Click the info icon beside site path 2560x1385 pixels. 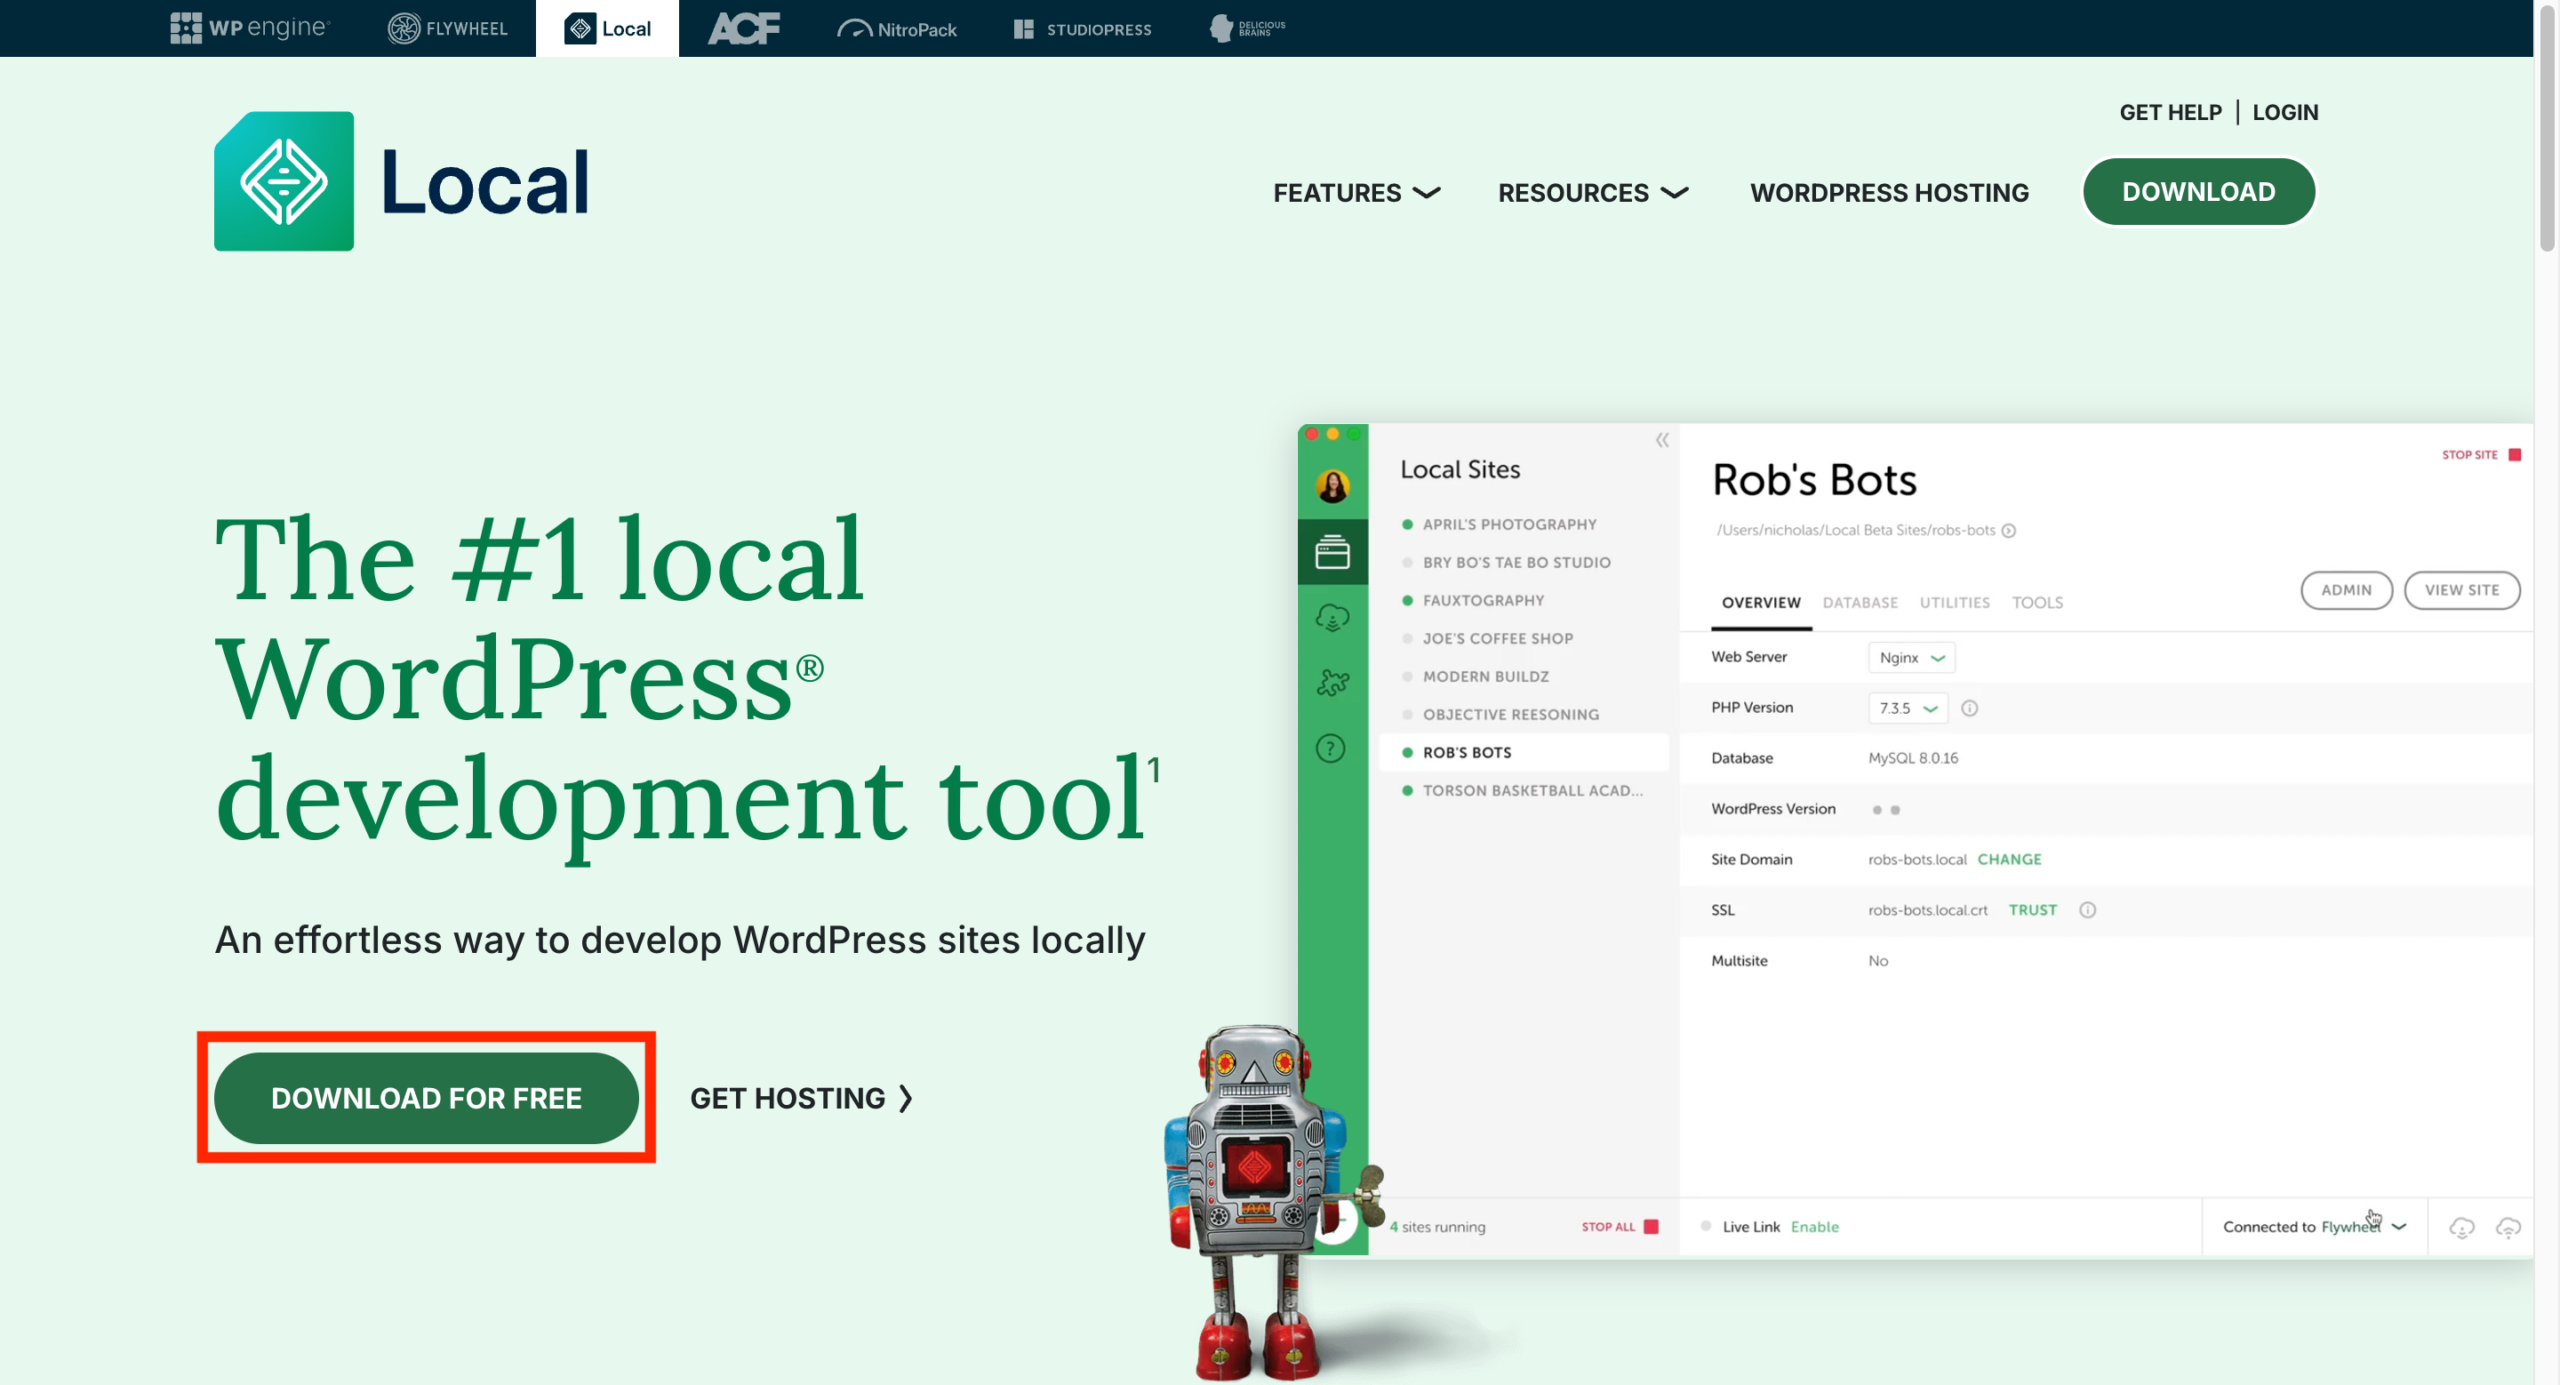pyautogui.click(x=2008, y=530)
